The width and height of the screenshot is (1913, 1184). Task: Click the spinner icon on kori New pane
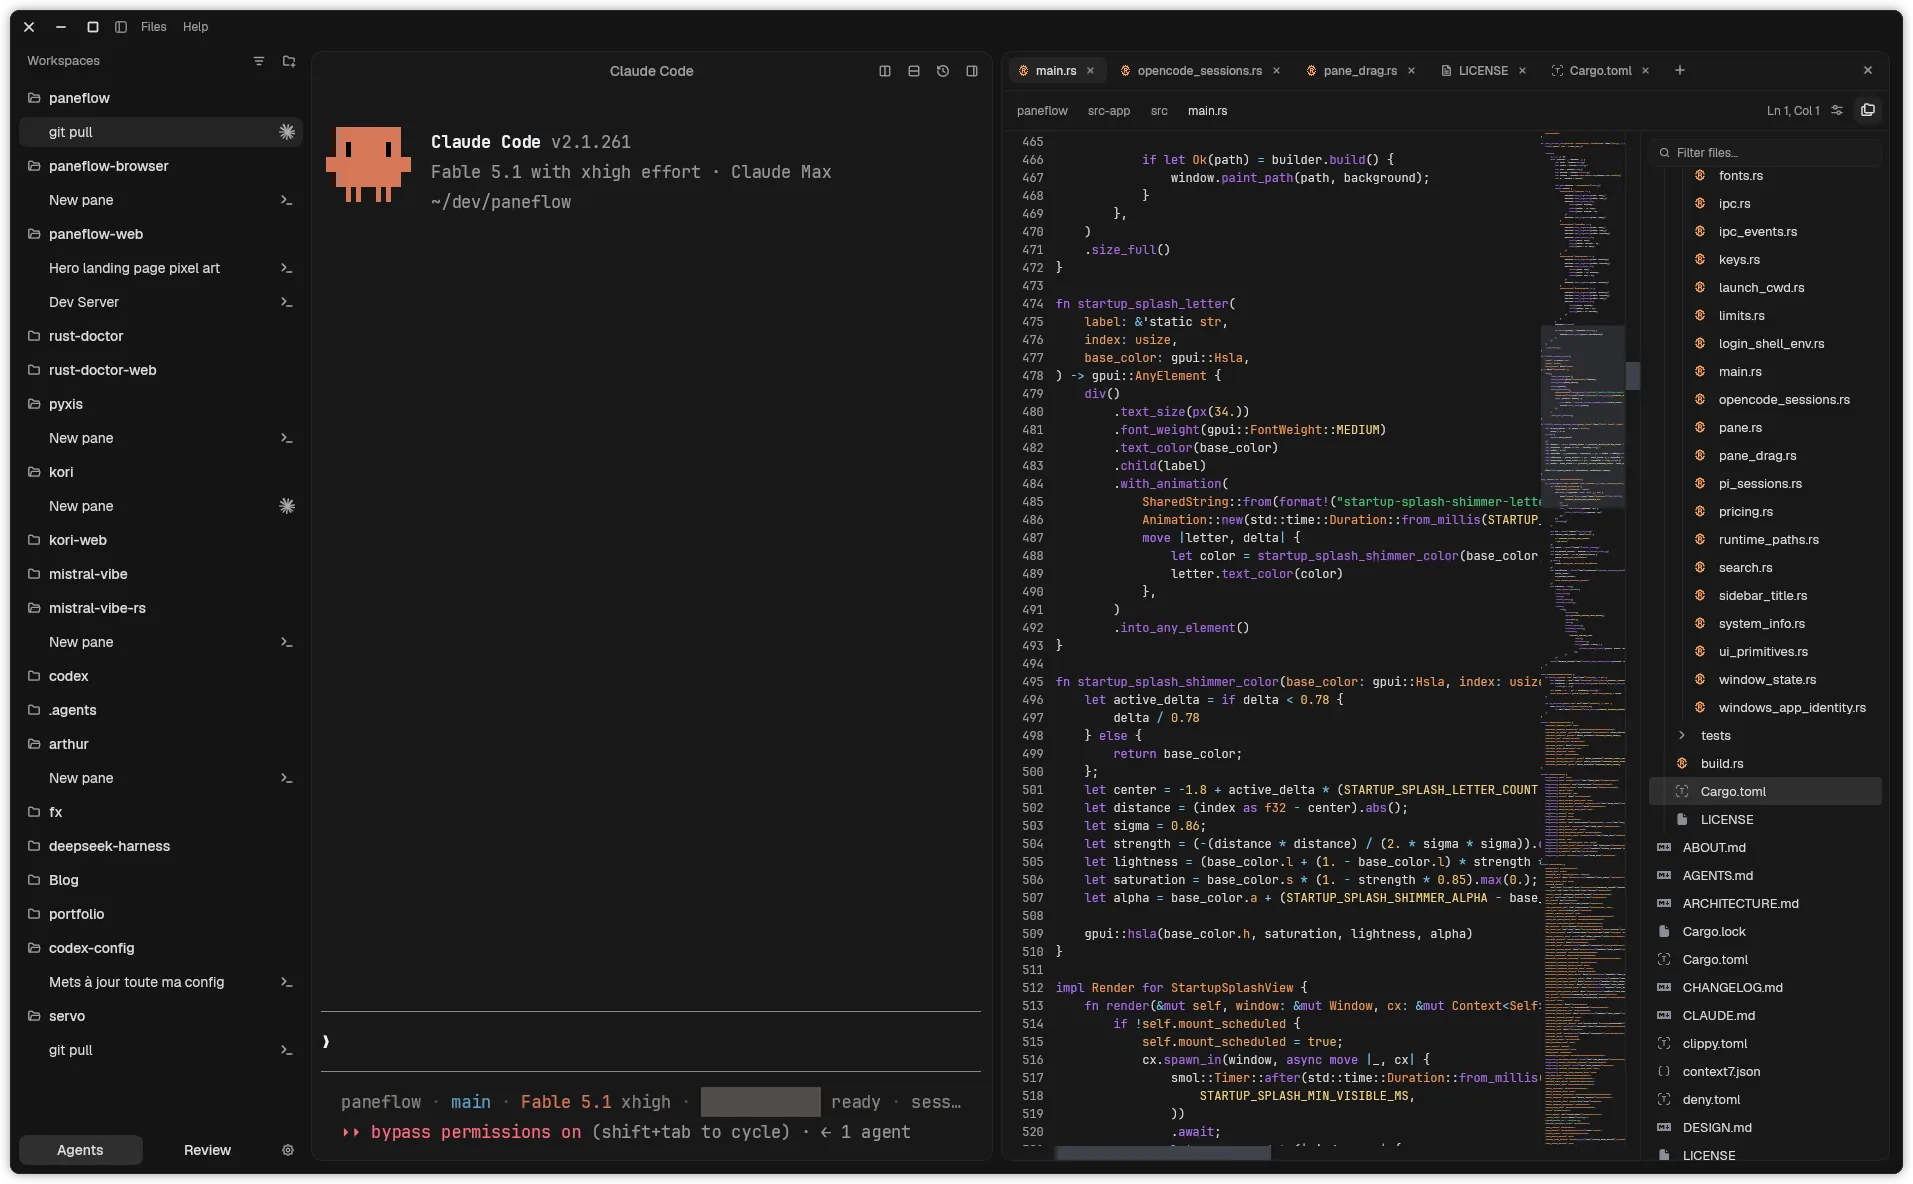[x=287, y=506]
